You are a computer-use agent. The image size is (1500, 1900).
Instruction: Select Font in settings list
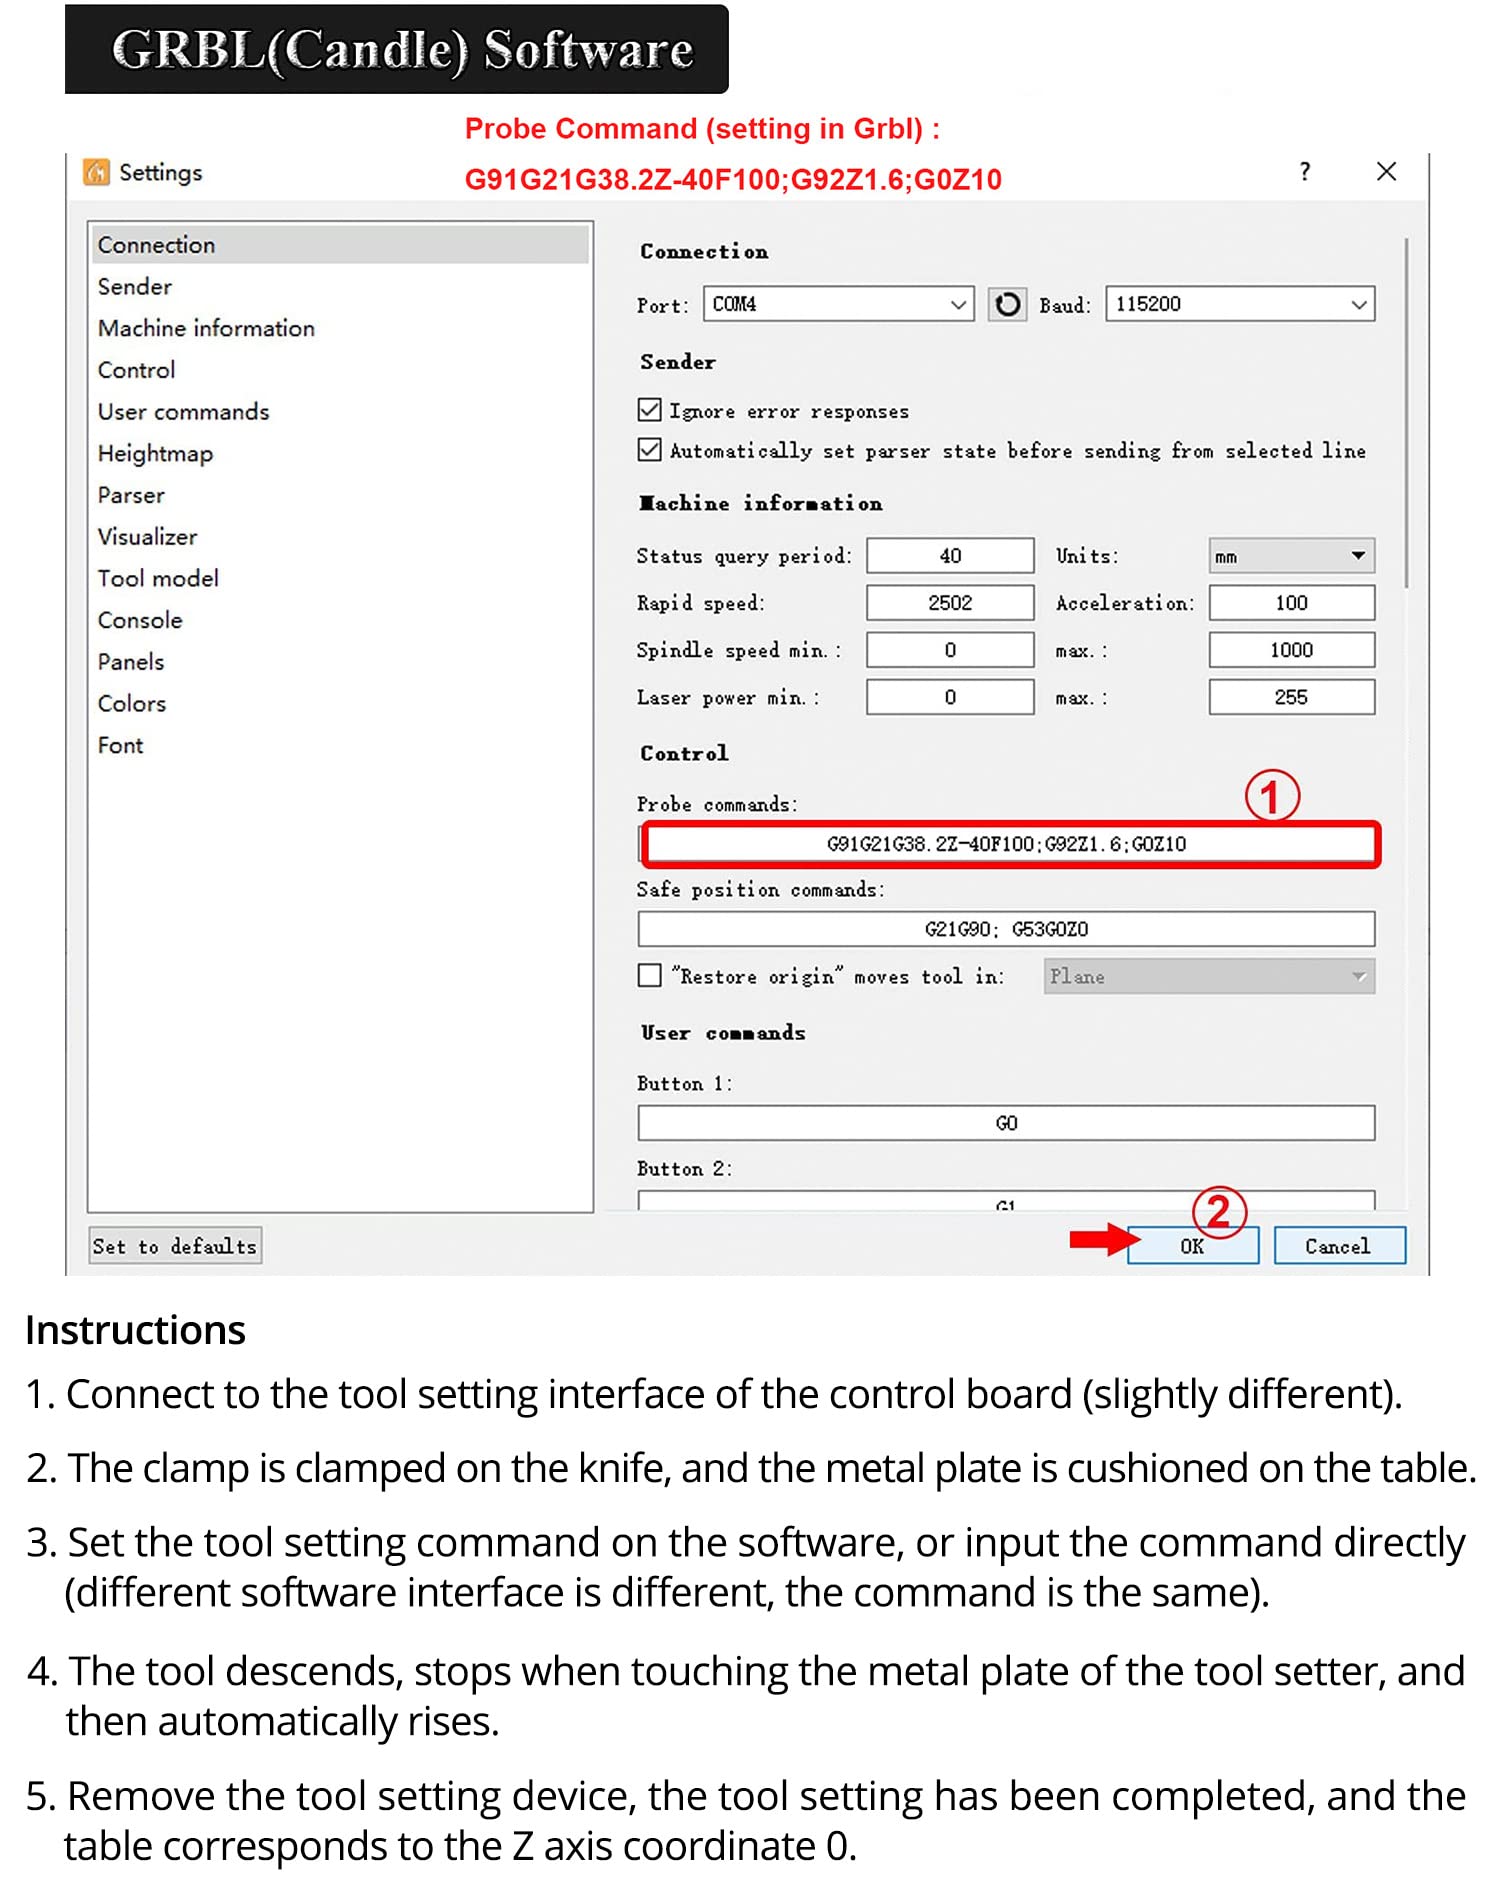click(x=340, y=746)
